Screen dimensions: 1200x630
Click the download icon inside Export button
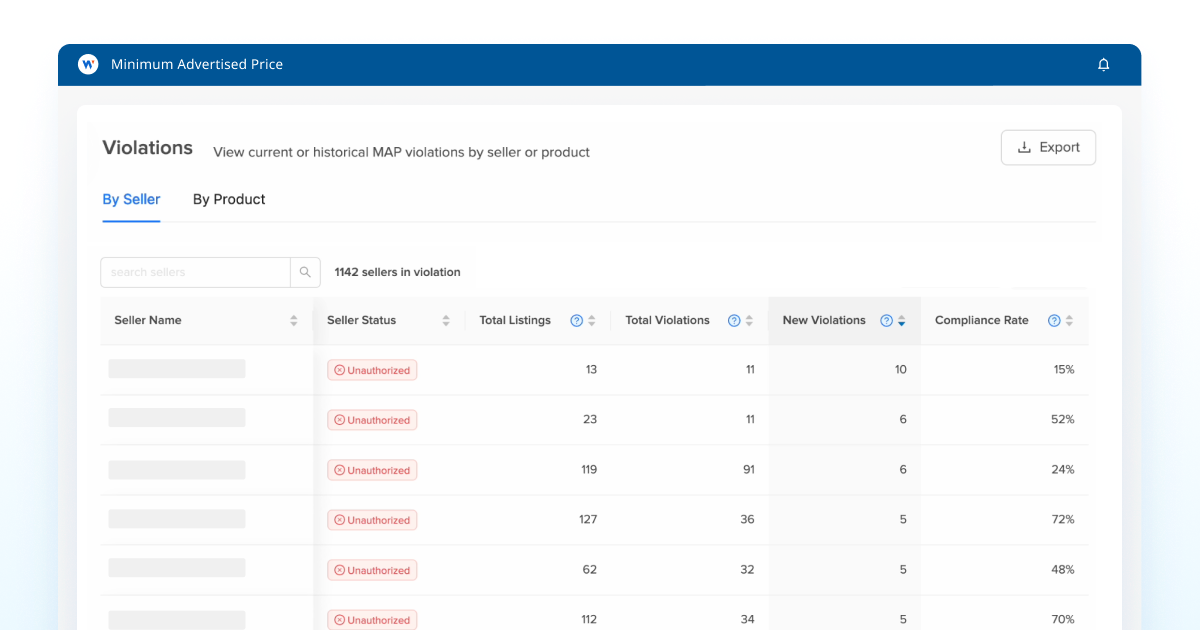click(x=1023, y=147)
